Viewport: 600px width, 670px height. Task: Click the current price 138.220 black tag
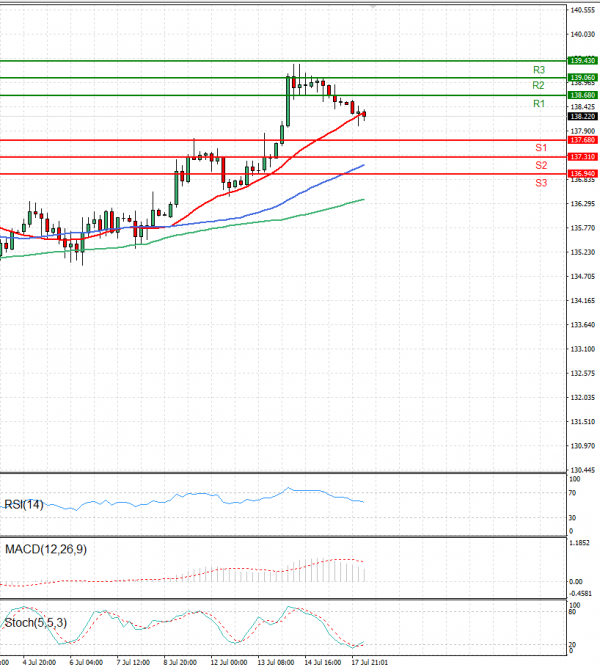pos(582,116)
